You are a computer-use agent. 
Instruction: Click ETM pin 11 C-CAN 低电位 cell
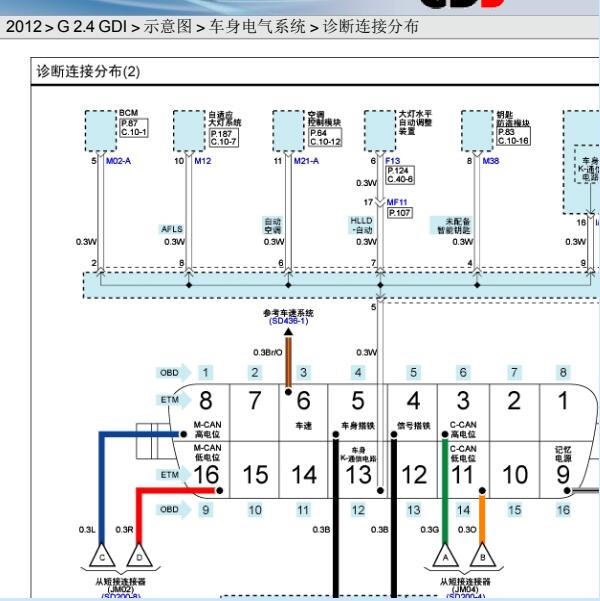pos(463,470)
